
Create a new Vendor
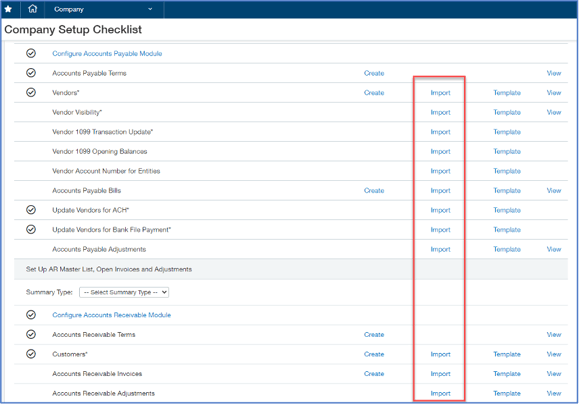(374, 93)
